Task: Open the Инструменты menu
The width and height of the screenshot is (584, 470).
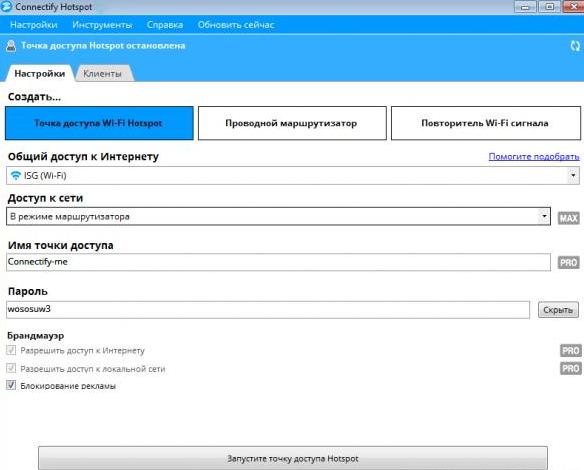Action: pyautogui.click(x=102, y=25)
